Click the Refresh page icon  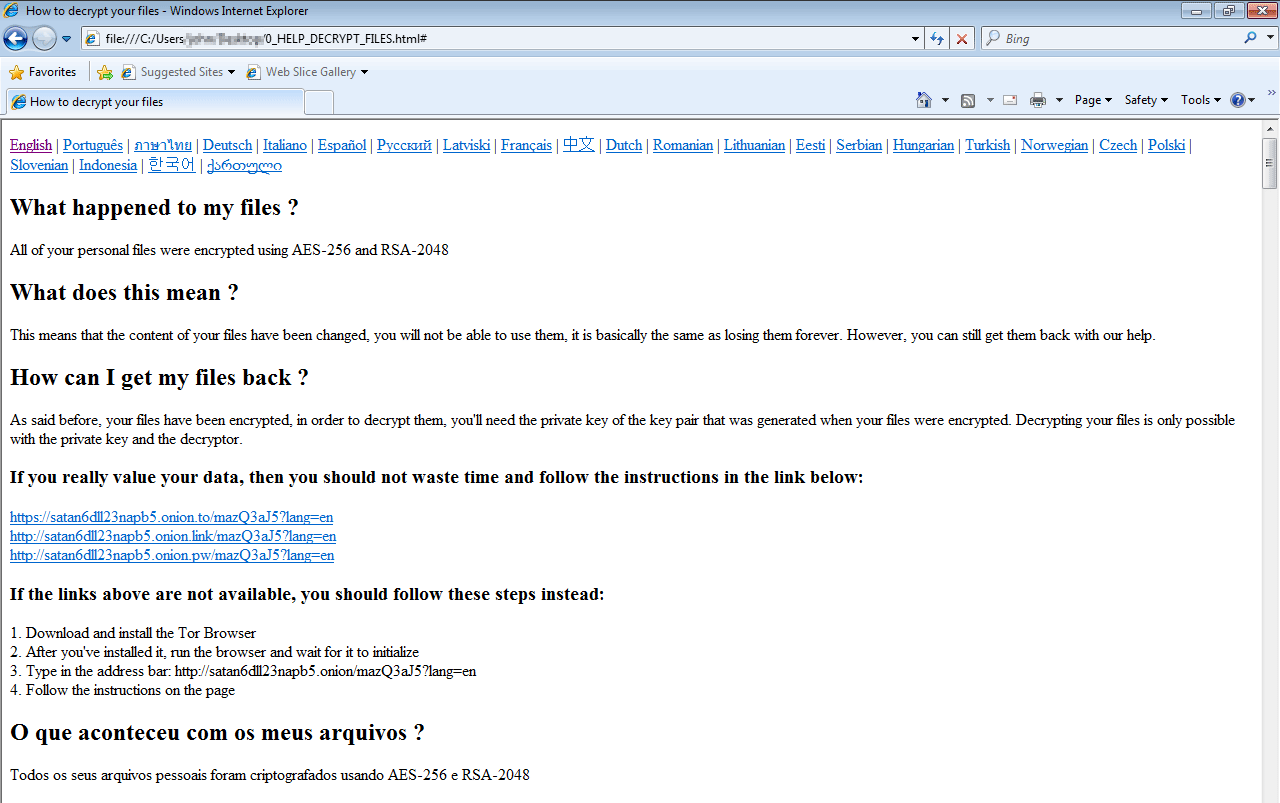tap(937, 39)
